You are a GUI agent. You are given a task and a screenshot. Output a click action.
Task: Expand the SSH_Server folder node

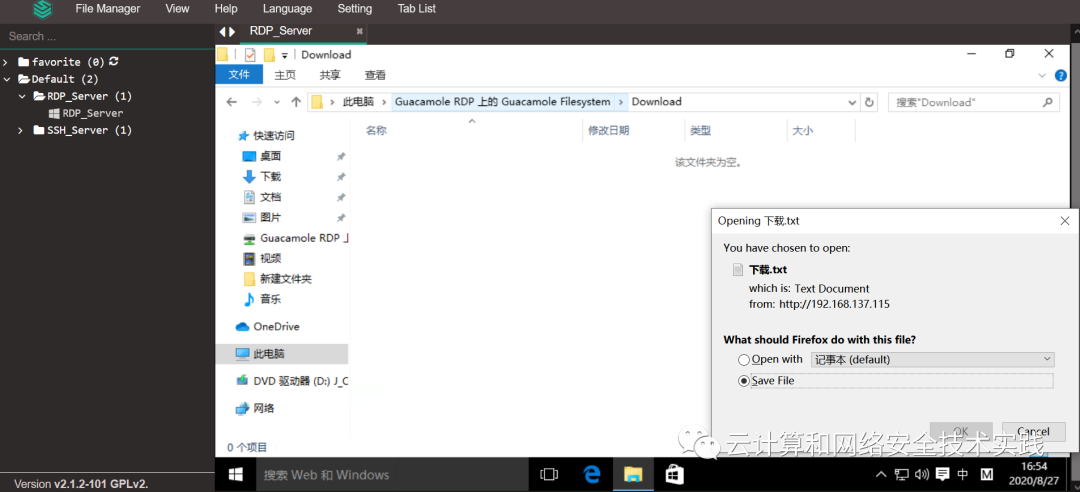pos(21,130)
